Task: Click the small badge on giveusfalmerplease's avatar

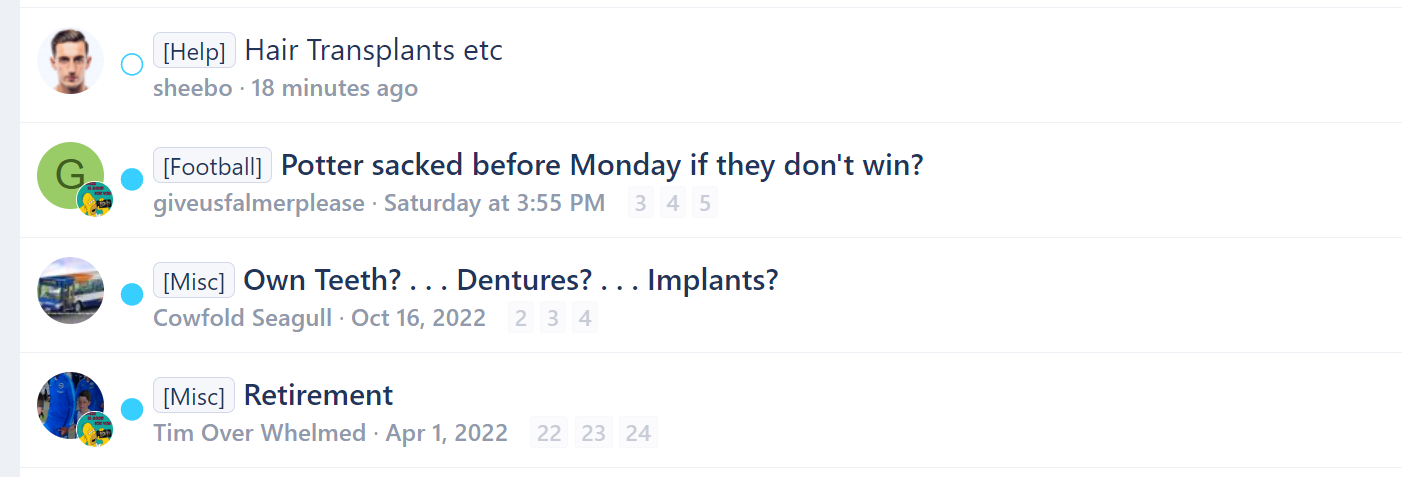Action: pyautogui.click(x=95, y=200)
